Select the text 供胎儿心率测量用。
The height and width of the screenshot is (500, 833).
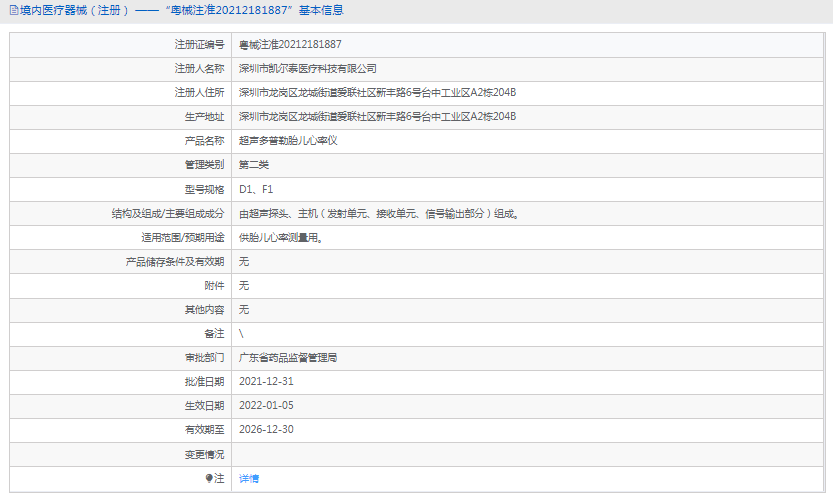point(282,238)
